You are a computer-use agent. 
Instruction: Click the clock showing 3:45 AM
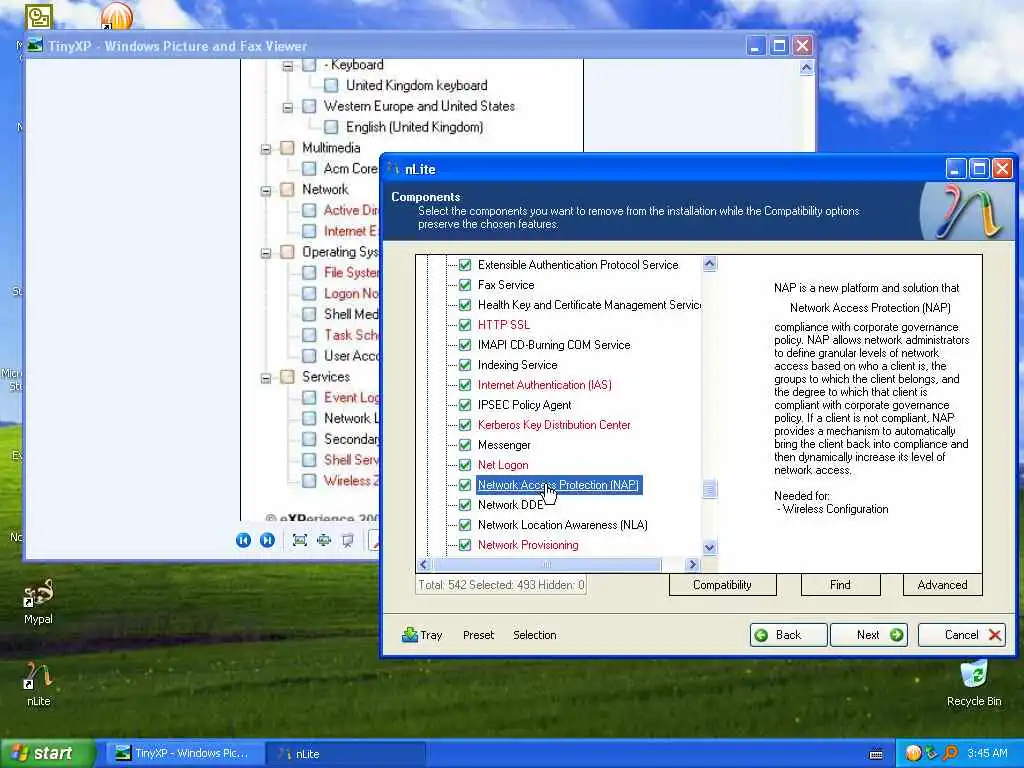tap(987, 754)
